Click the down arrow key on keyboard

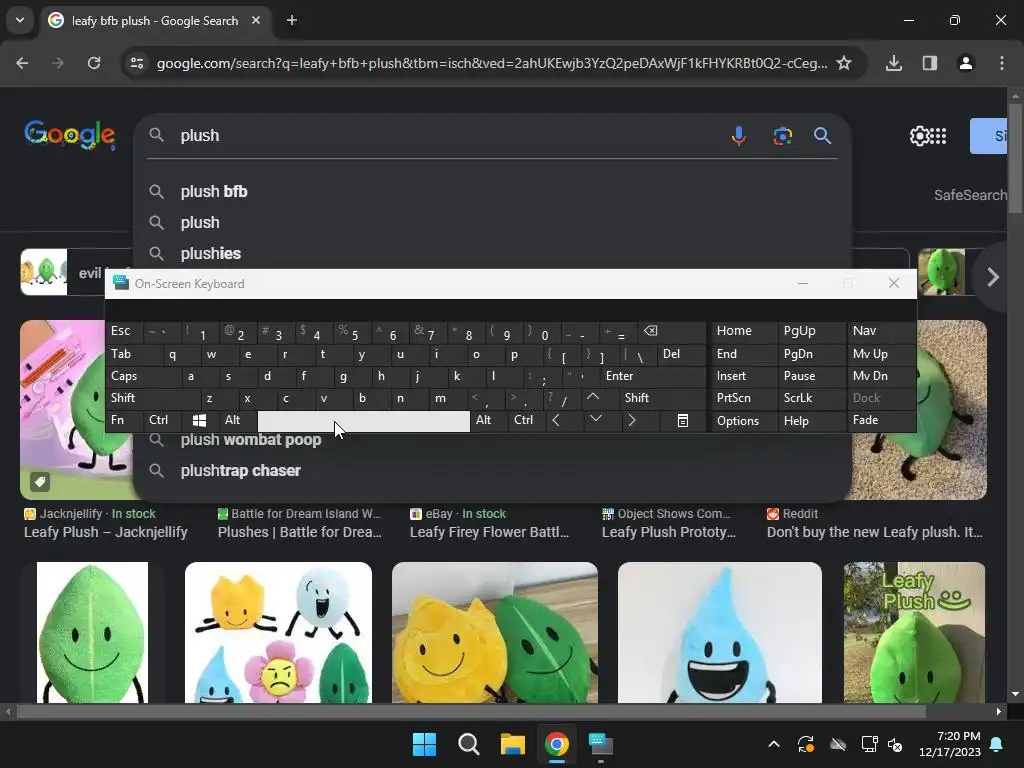coord(596,419)
